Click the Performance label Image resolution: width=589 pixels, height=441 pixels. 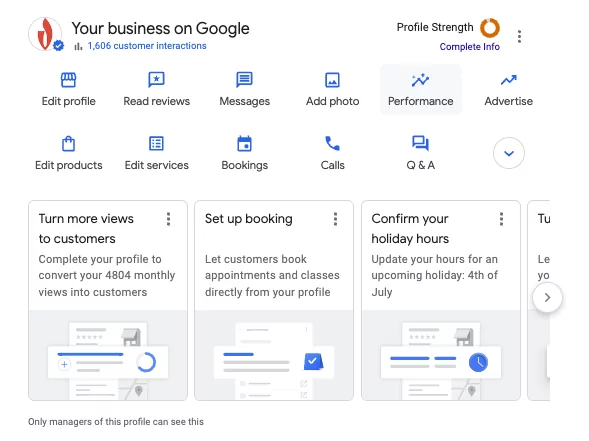pos(420,101)
